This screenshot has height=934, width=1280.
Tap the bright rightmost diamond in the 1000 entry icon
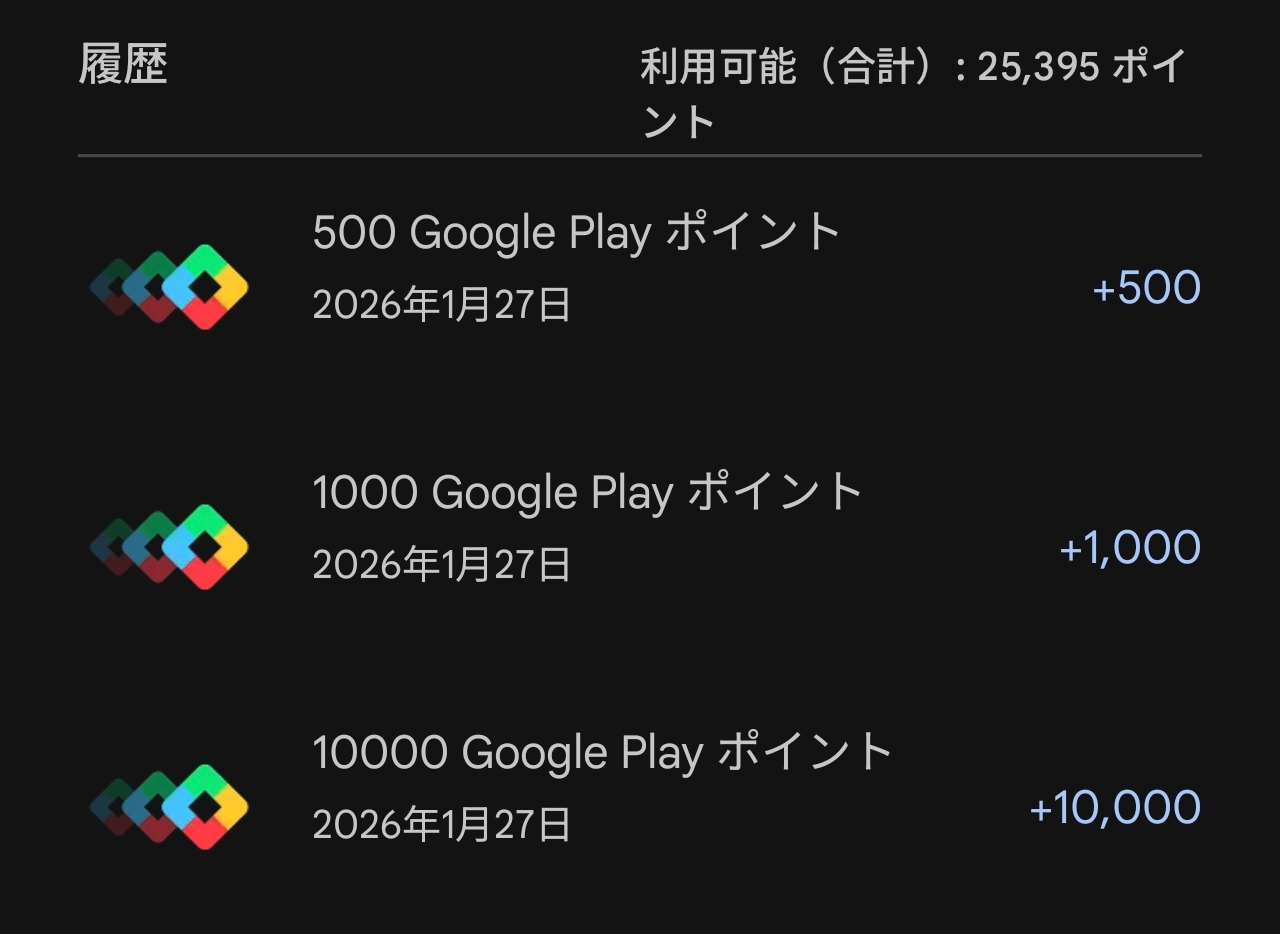tap(204, 547)
